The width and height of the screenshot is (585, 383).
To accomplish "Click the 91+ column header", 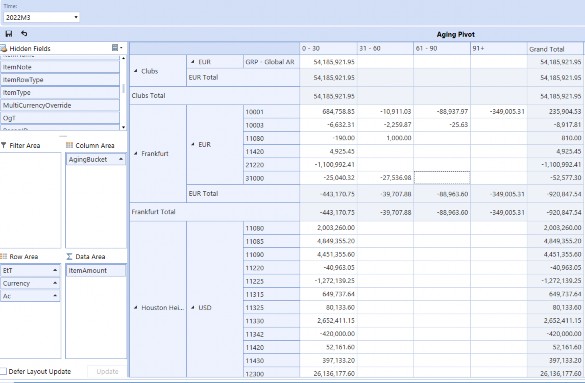I will (x=498, y=48).
